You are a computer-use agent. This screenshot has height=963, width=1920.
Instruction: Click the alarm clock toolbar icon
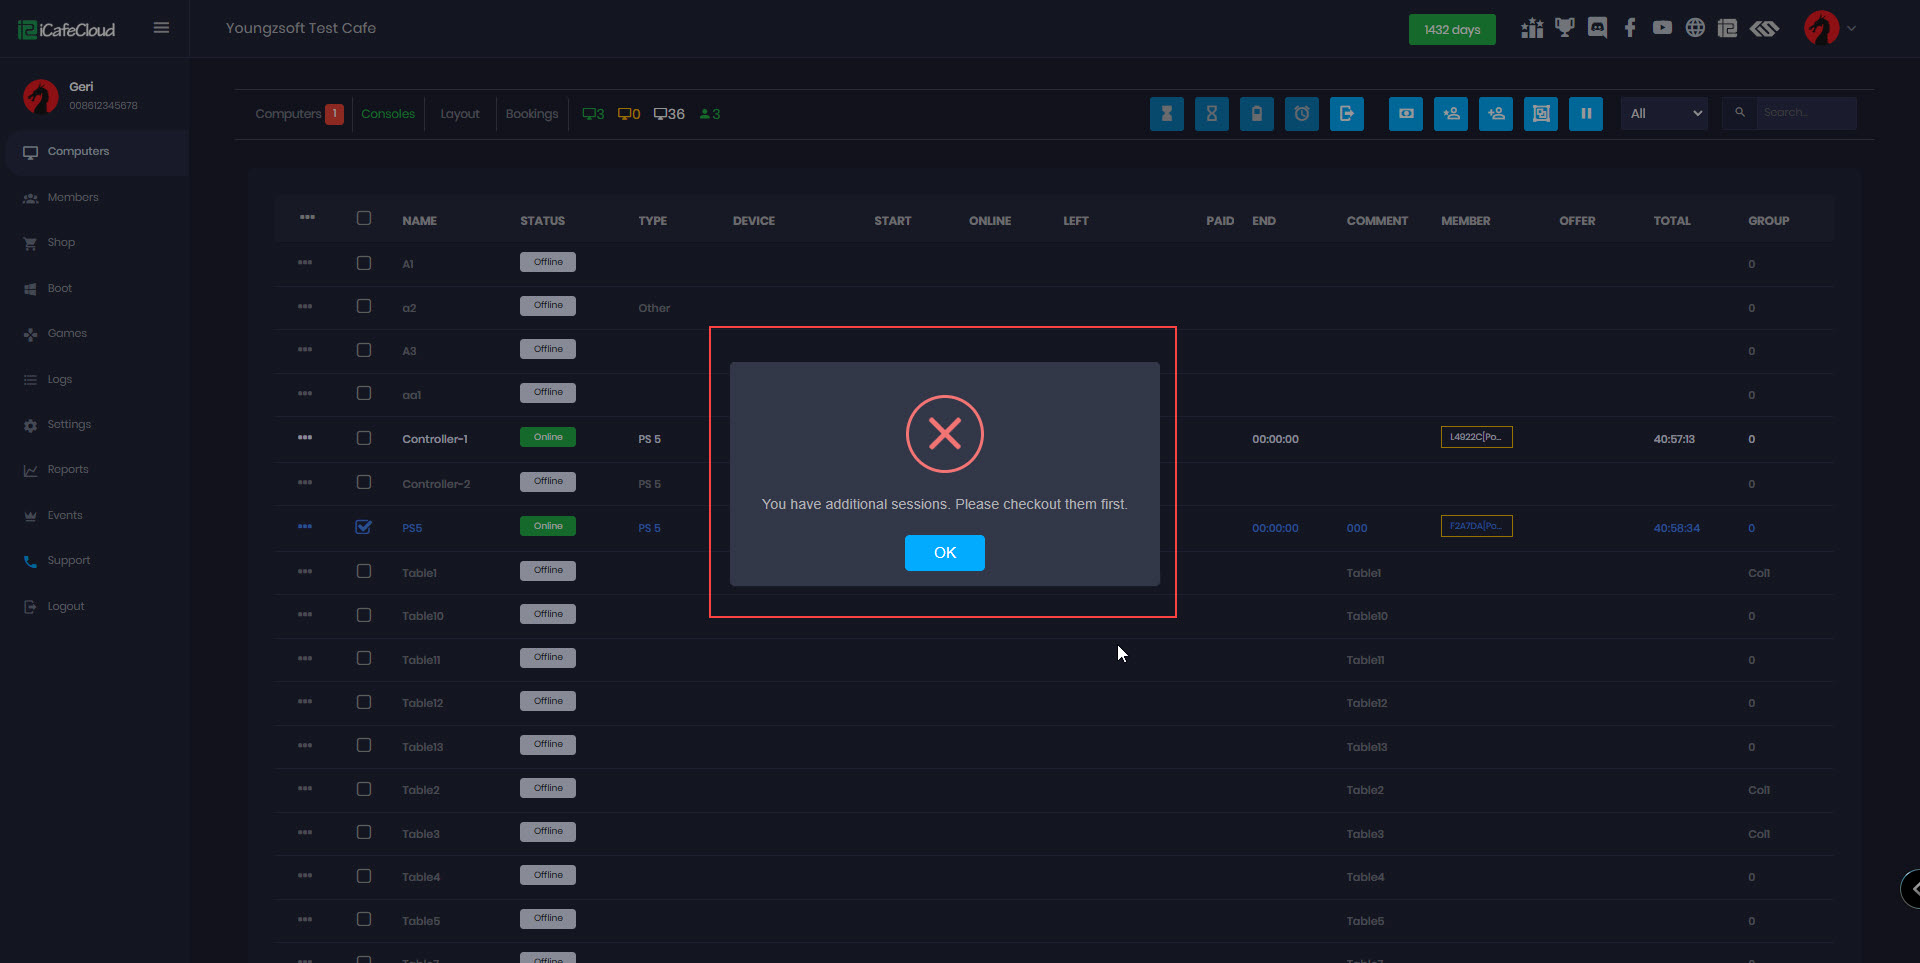[1301, 114]
